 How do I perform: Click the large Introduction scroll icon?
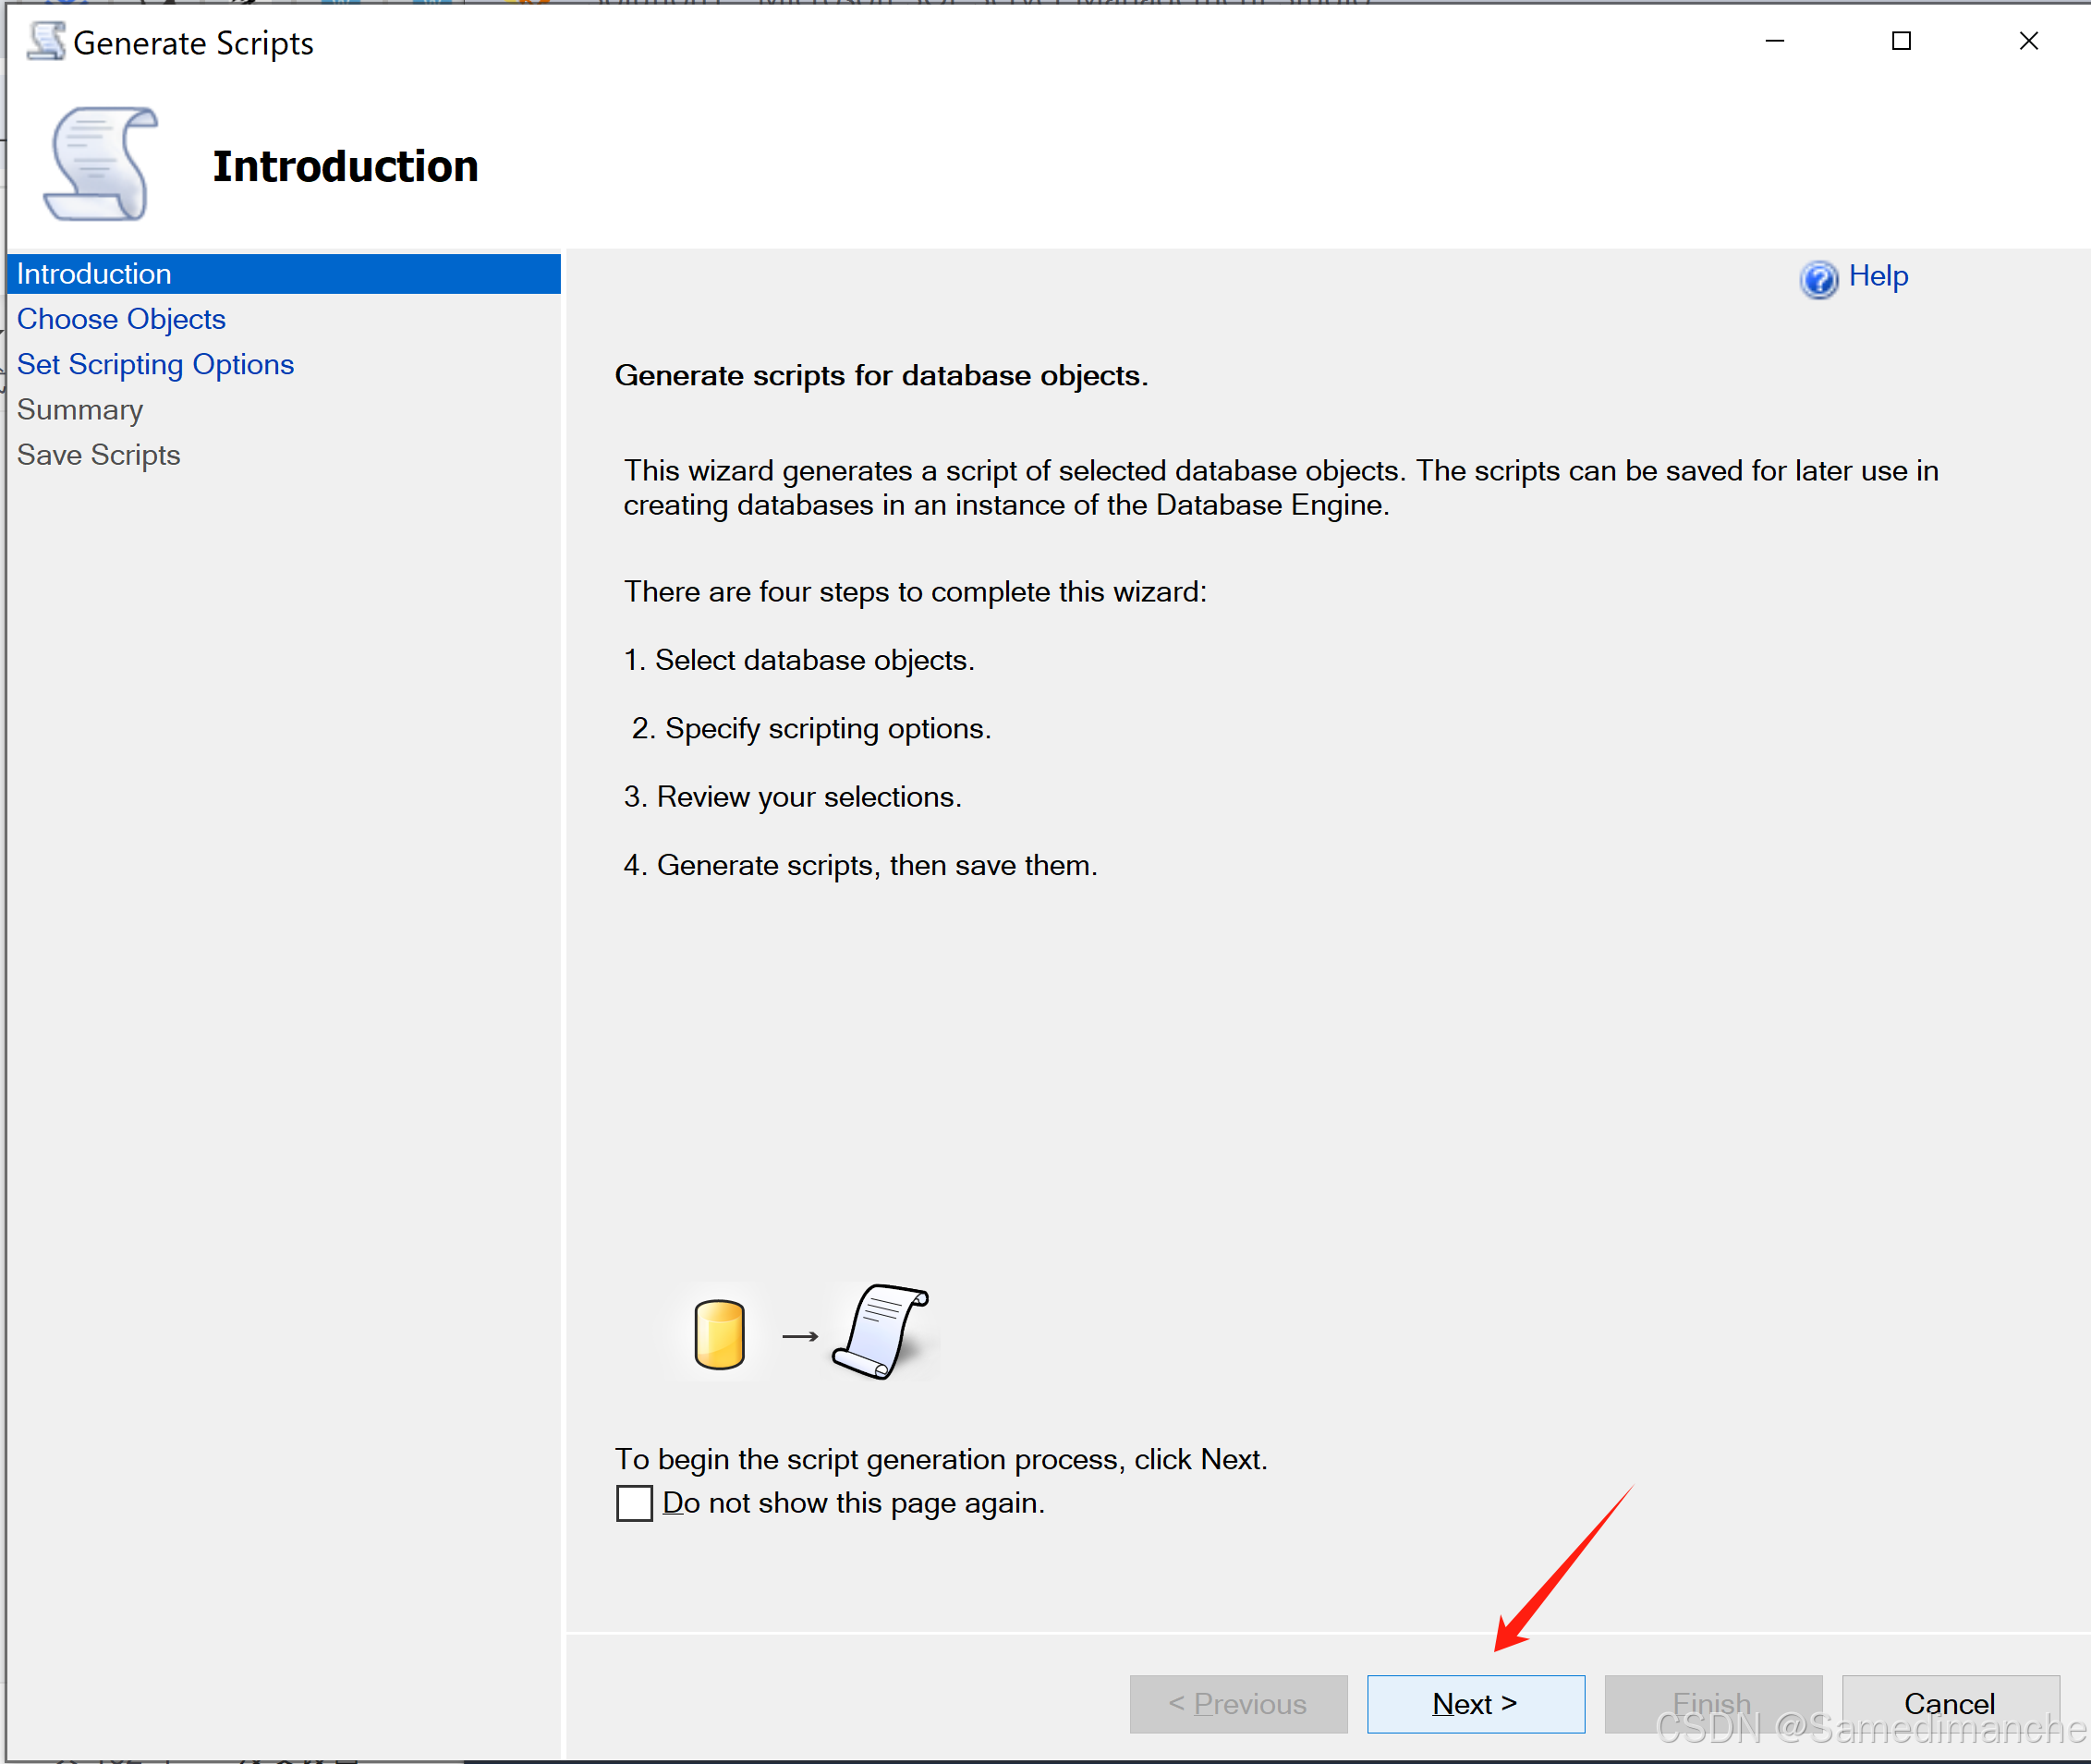click(x=101, y=164)
